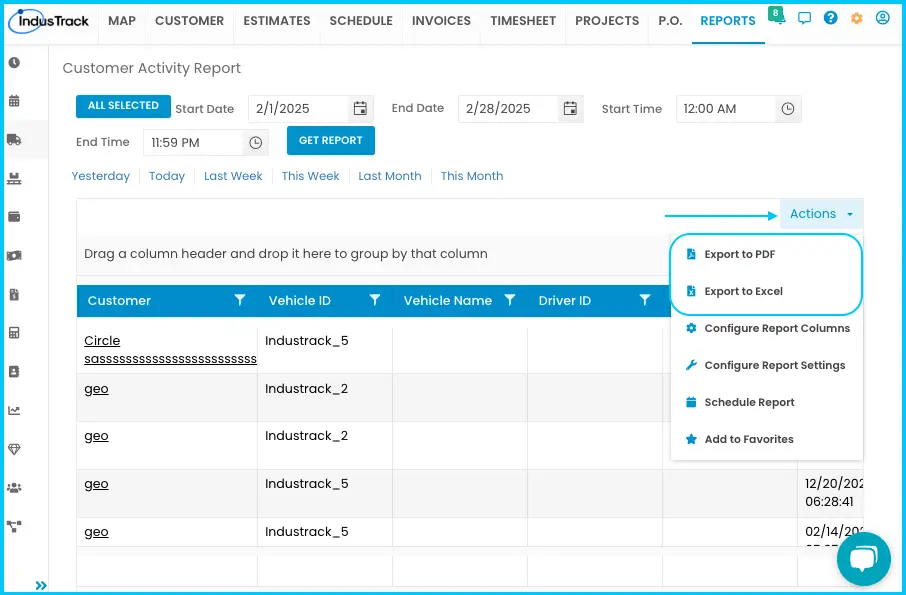Go to the CUSTOMER tab
The height and width of the screenshot is (595, 906).
point(190,21)
